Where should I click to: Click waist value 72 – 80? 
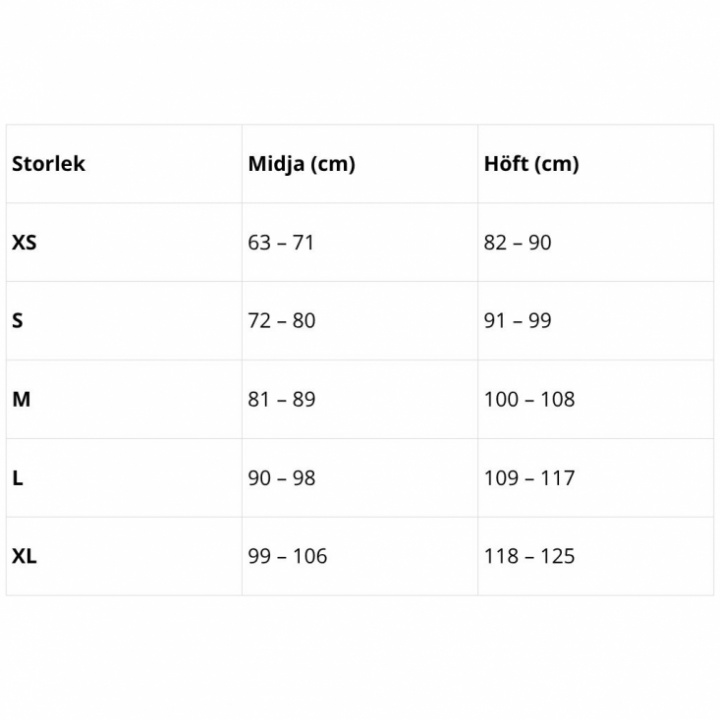tap(281, 321)
